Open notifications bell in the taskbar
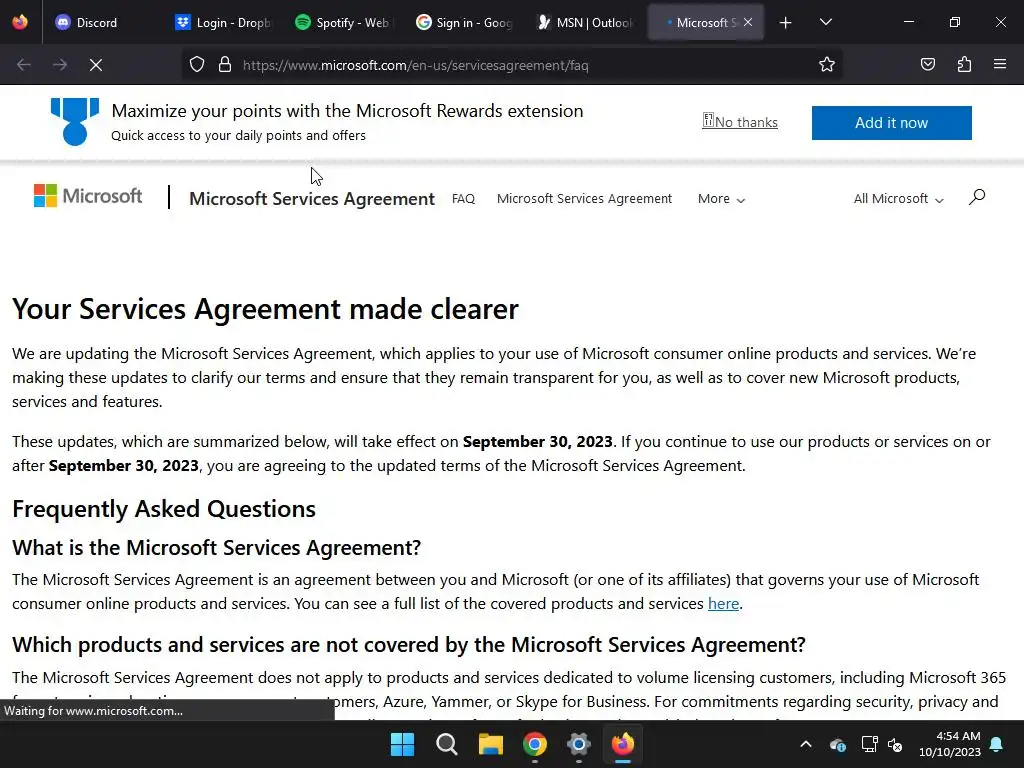The image size is (1024, 768). [997, 744]
